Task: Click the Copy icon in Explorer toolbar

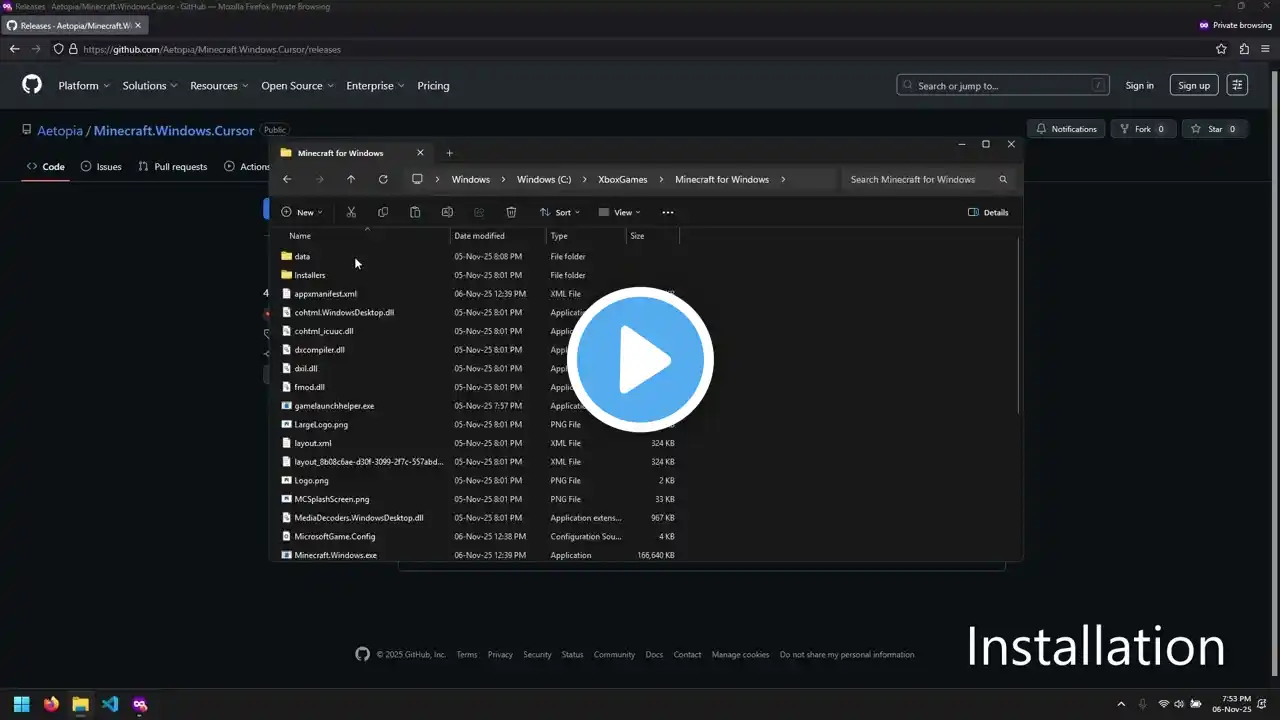Action: [x=383, y=212]
